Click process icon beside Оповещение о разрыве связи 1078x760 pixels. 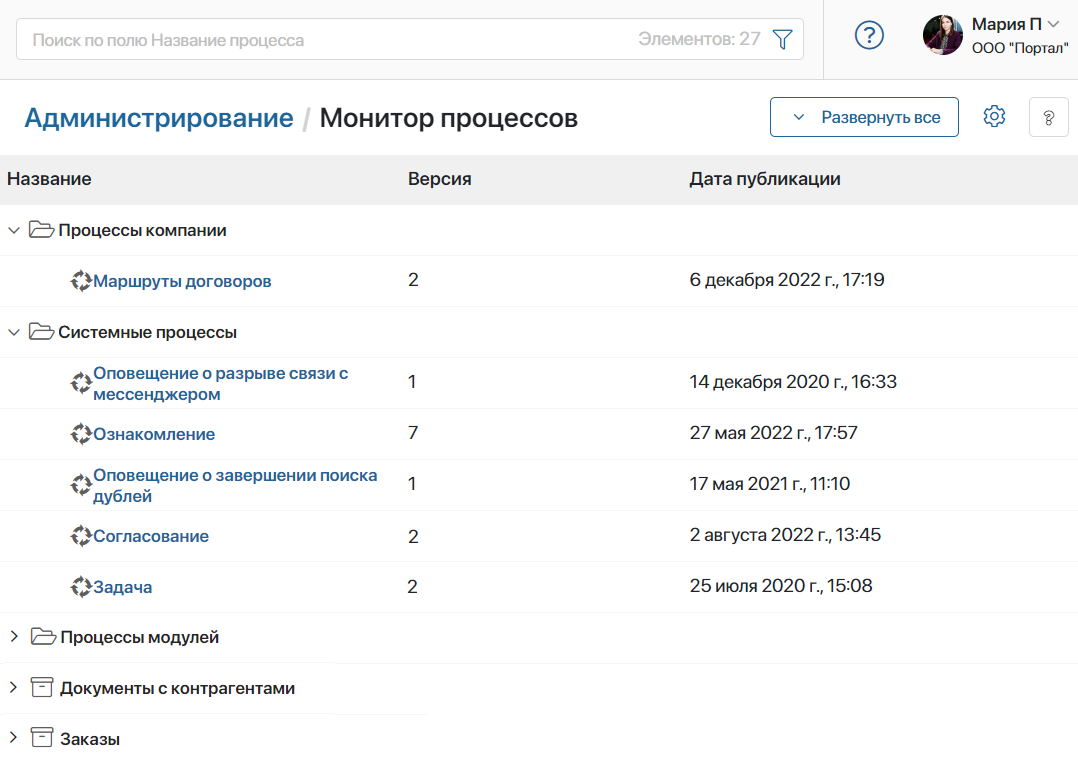(x=81, y=383)
